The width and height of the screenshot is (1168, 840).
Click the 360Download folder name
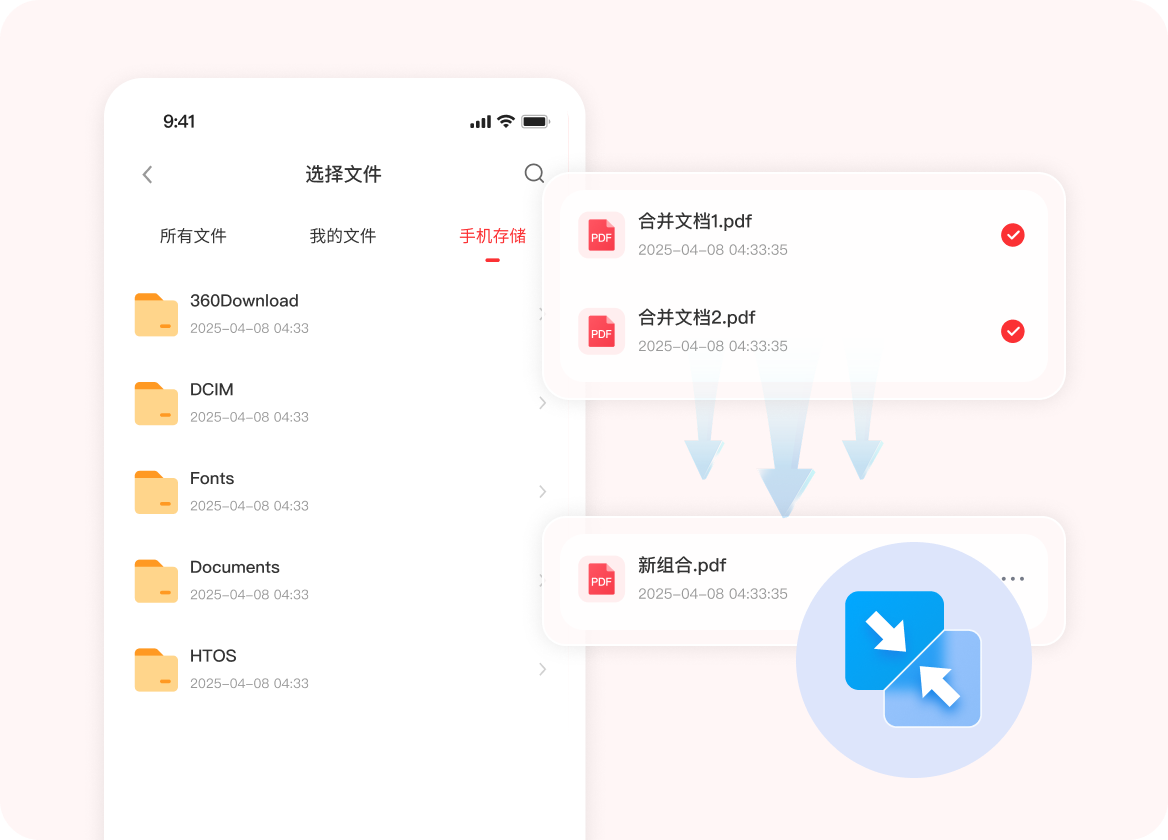[244, 301]
